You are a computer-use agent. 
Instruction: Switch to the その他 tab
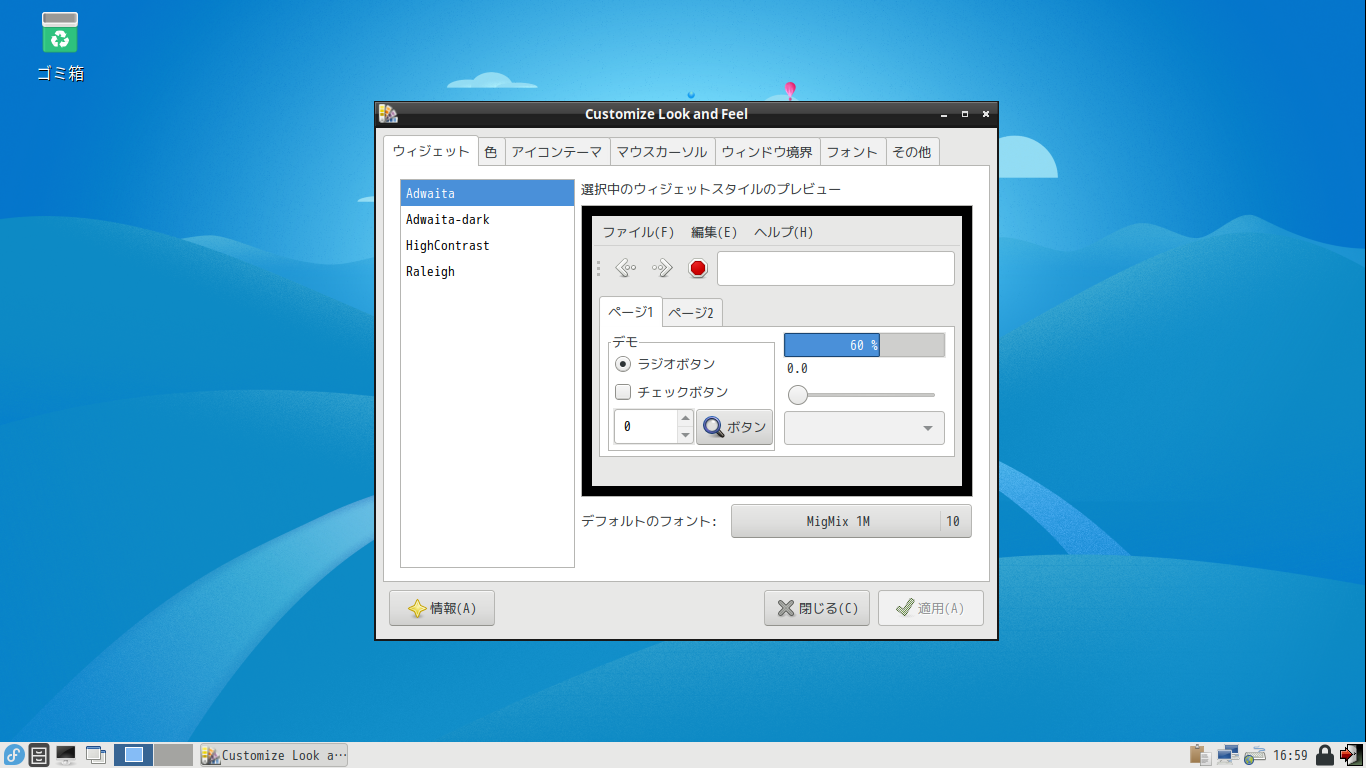pyautogui.click(x=911, y=152)
